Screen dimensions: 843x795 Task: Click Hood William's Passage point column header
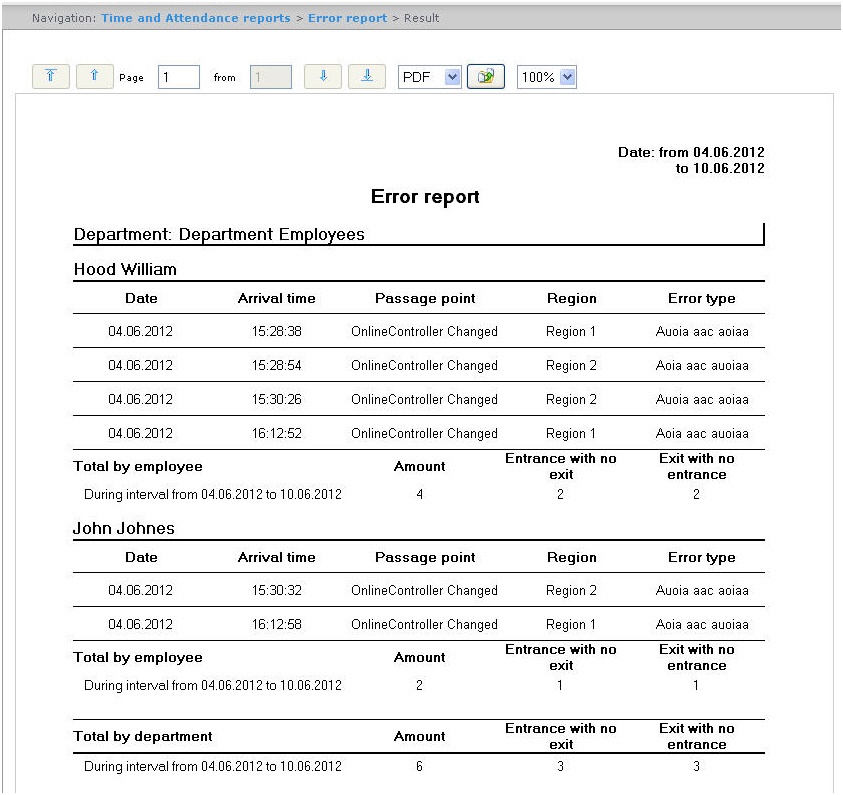pyautogui.click(x=425, y=298)
